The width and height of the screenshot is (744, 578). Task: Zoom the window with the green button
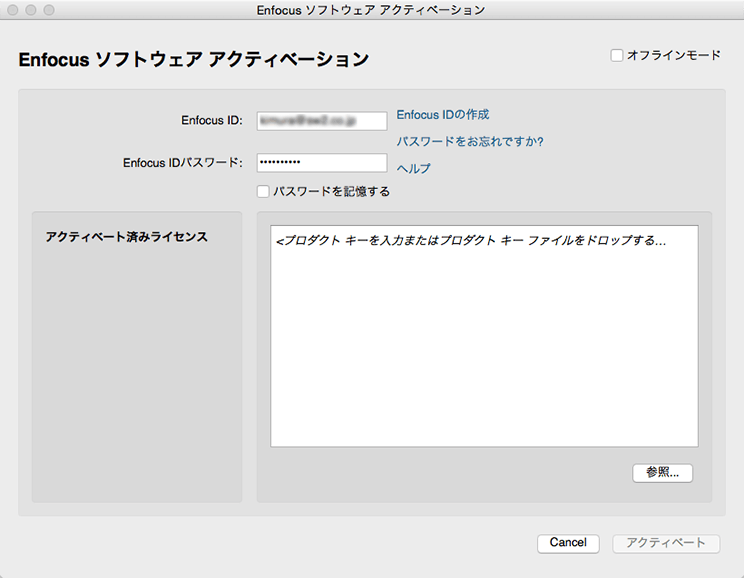49,10
